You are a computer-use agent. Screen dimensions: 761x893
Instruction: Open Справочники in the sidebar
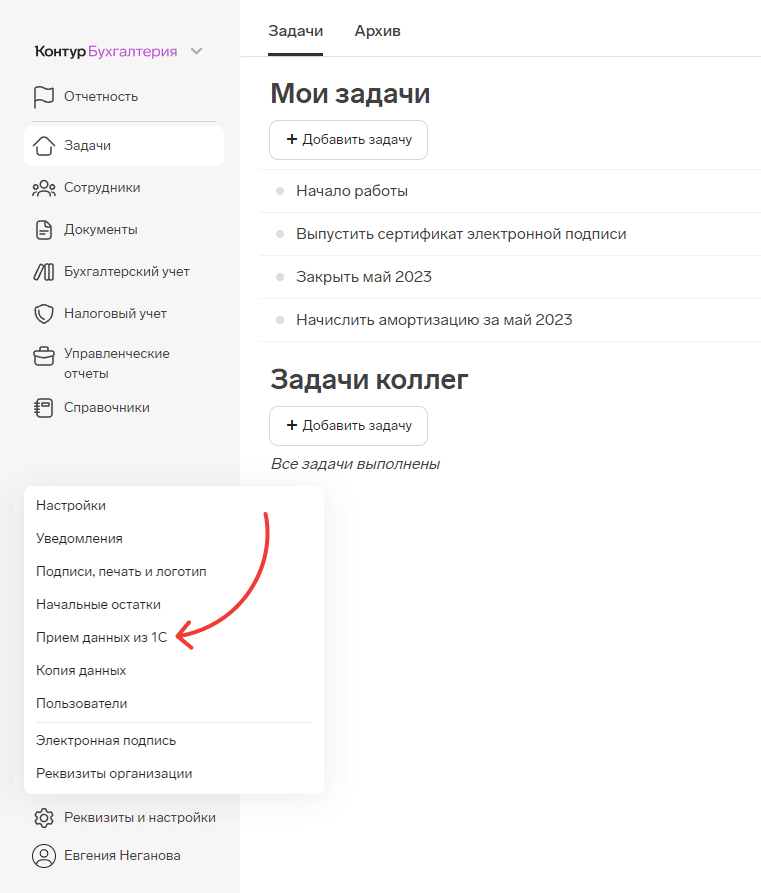tap(107, 408)
